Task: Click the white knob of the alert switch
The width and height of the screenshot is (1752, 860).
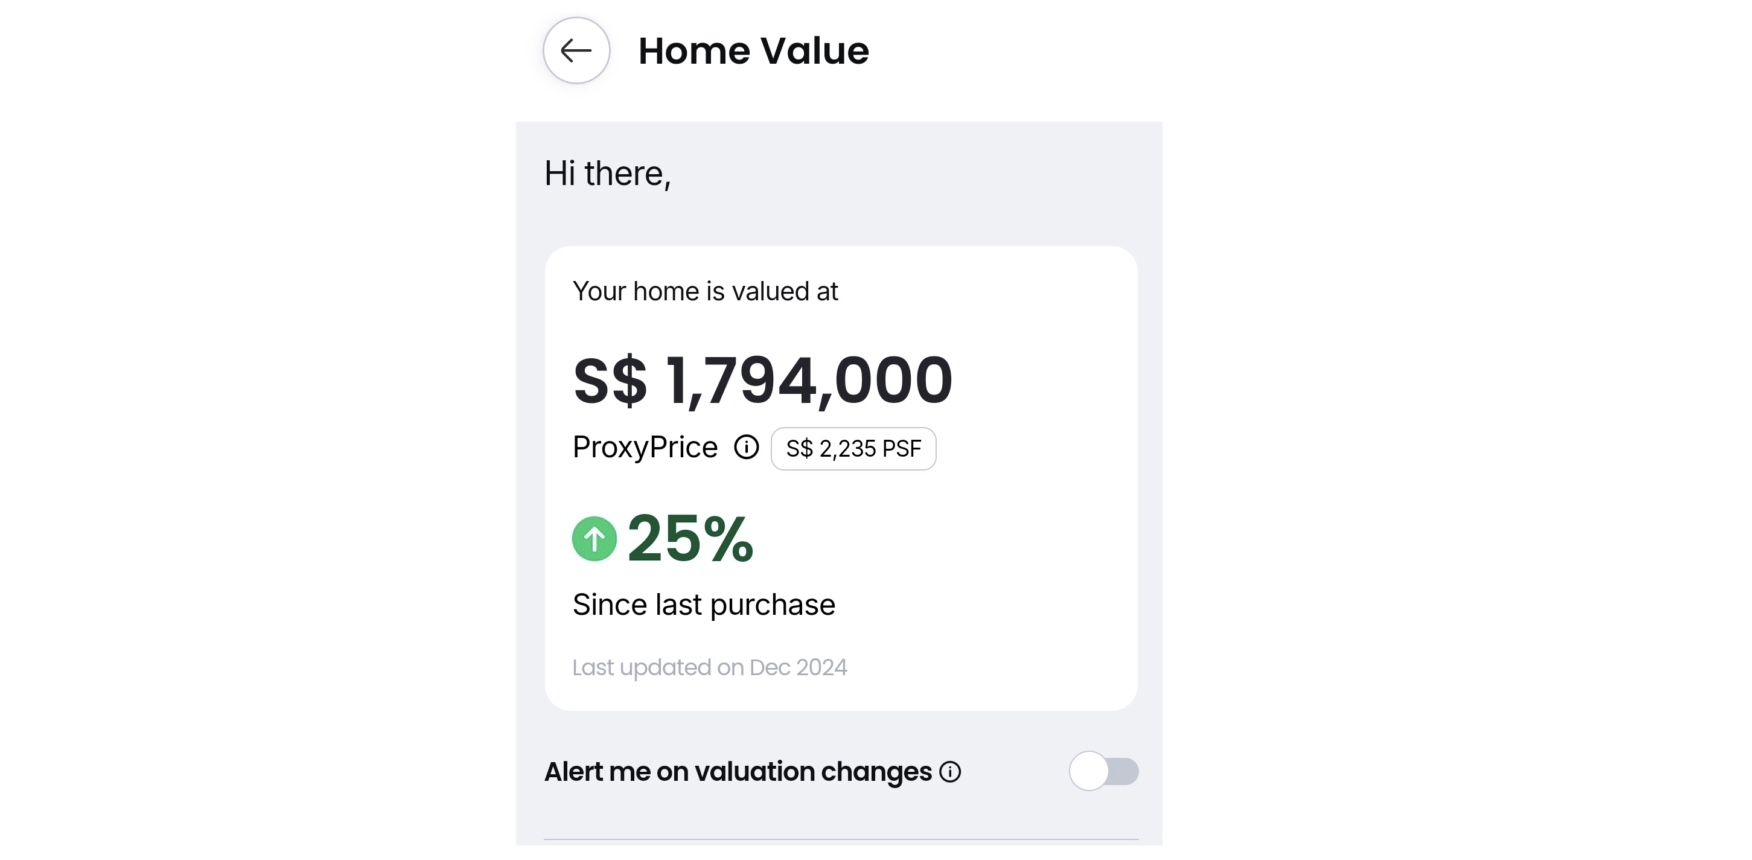Action: (1089, 771)
